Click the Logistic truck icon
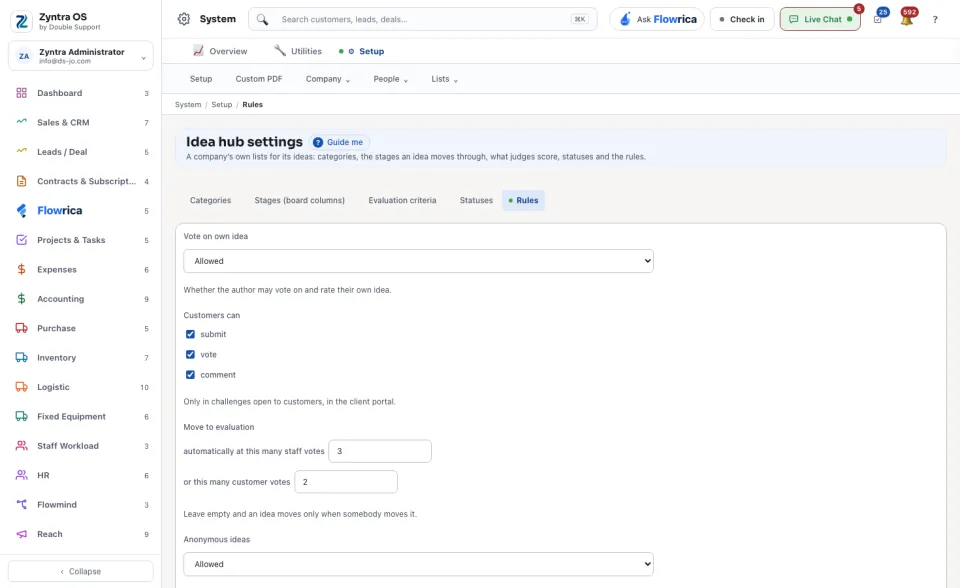This screenshot has height=588, width=960. pyautogui.click(x=21, y=387)
